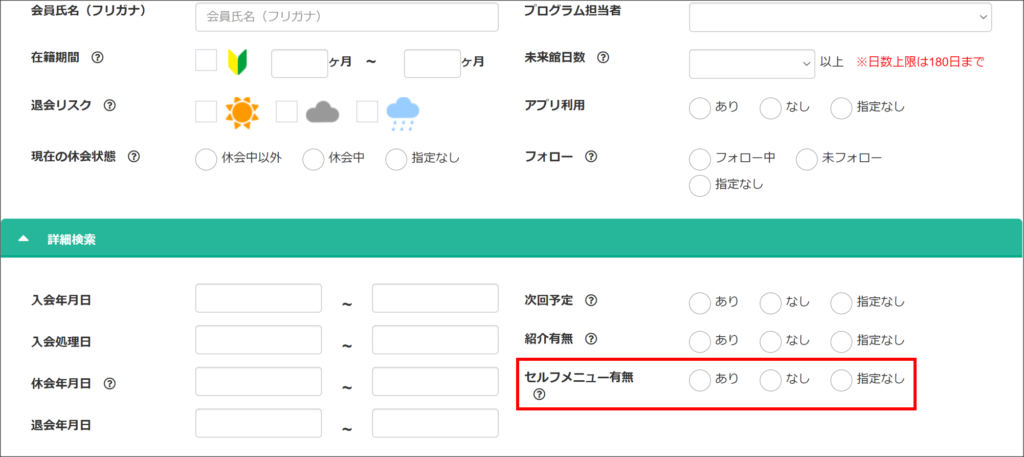
Task: Click help icon next to 在籍期間
Action: pyautogui.click(x=97, y=58)
